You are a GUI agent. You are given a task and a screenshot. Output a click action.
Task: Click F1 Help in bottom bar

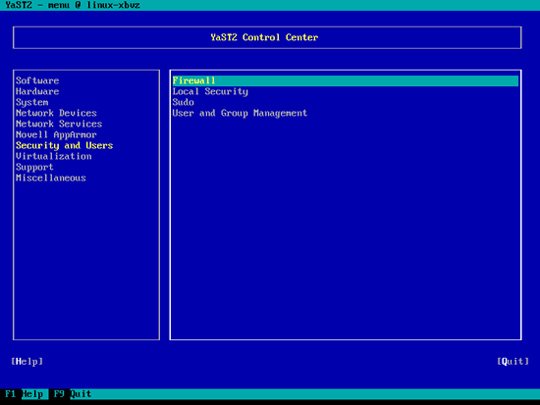coord(24,394)
